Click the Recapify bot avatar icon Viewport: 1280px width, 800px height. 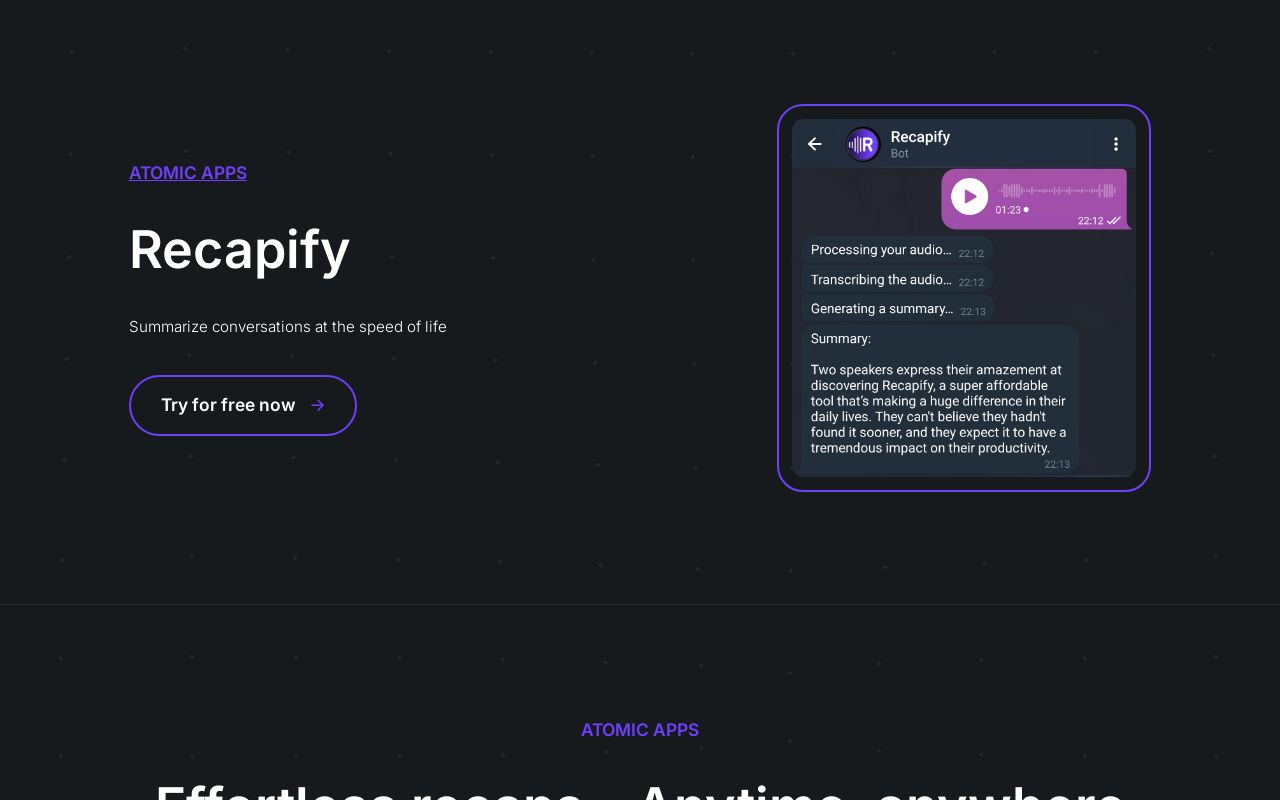[x=862, y=144]
